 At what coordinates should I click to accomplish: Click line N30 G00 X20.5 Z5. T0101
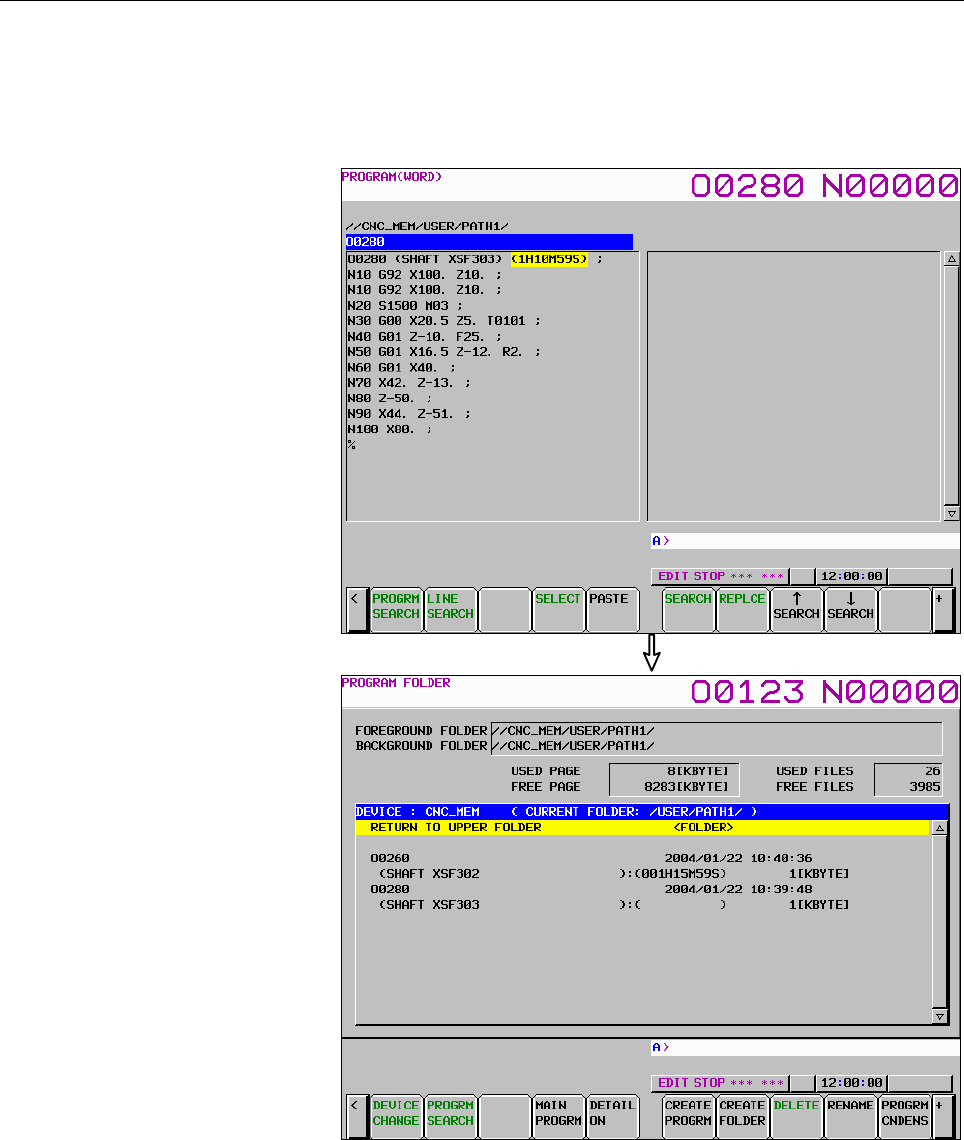[x=443, y=321]
